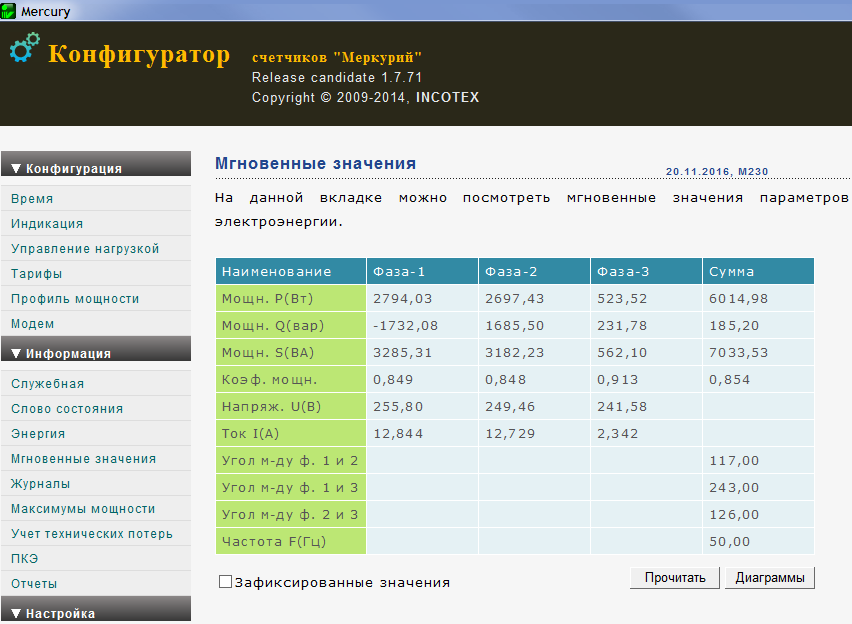Select the Мощн. S(ВА) row label
The image size is (852, 624).
291,352
